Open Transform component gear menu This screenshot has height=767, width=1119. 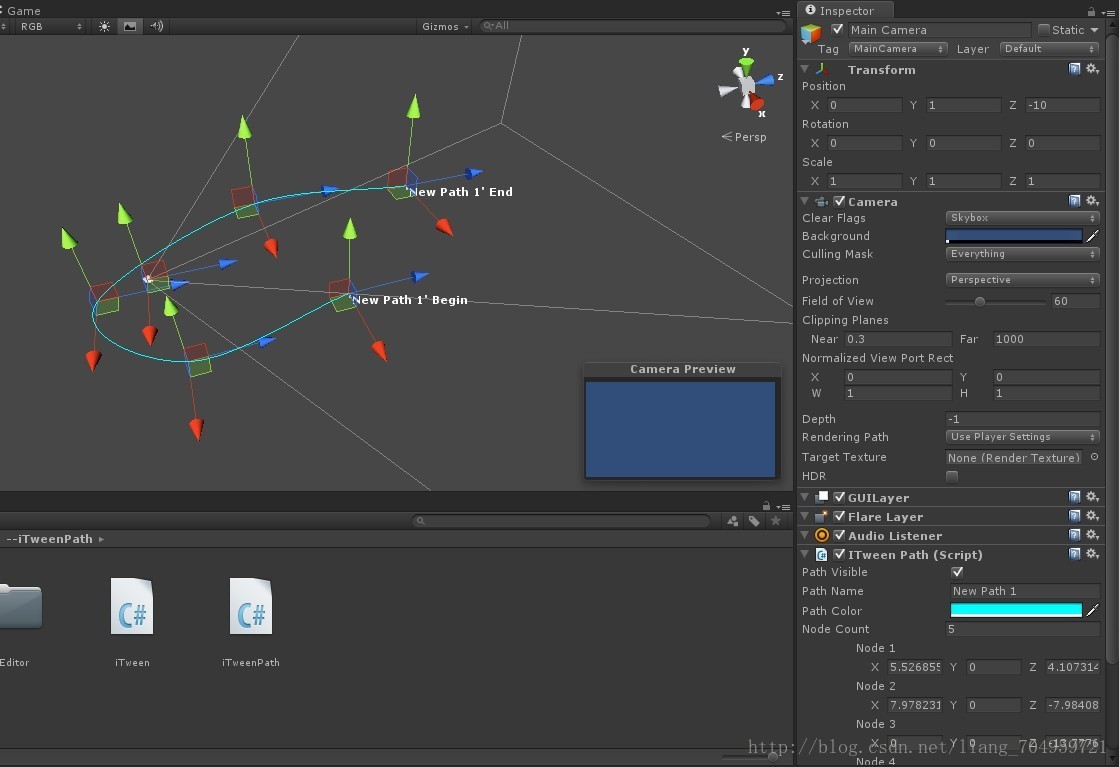(x=1092, y=68)
